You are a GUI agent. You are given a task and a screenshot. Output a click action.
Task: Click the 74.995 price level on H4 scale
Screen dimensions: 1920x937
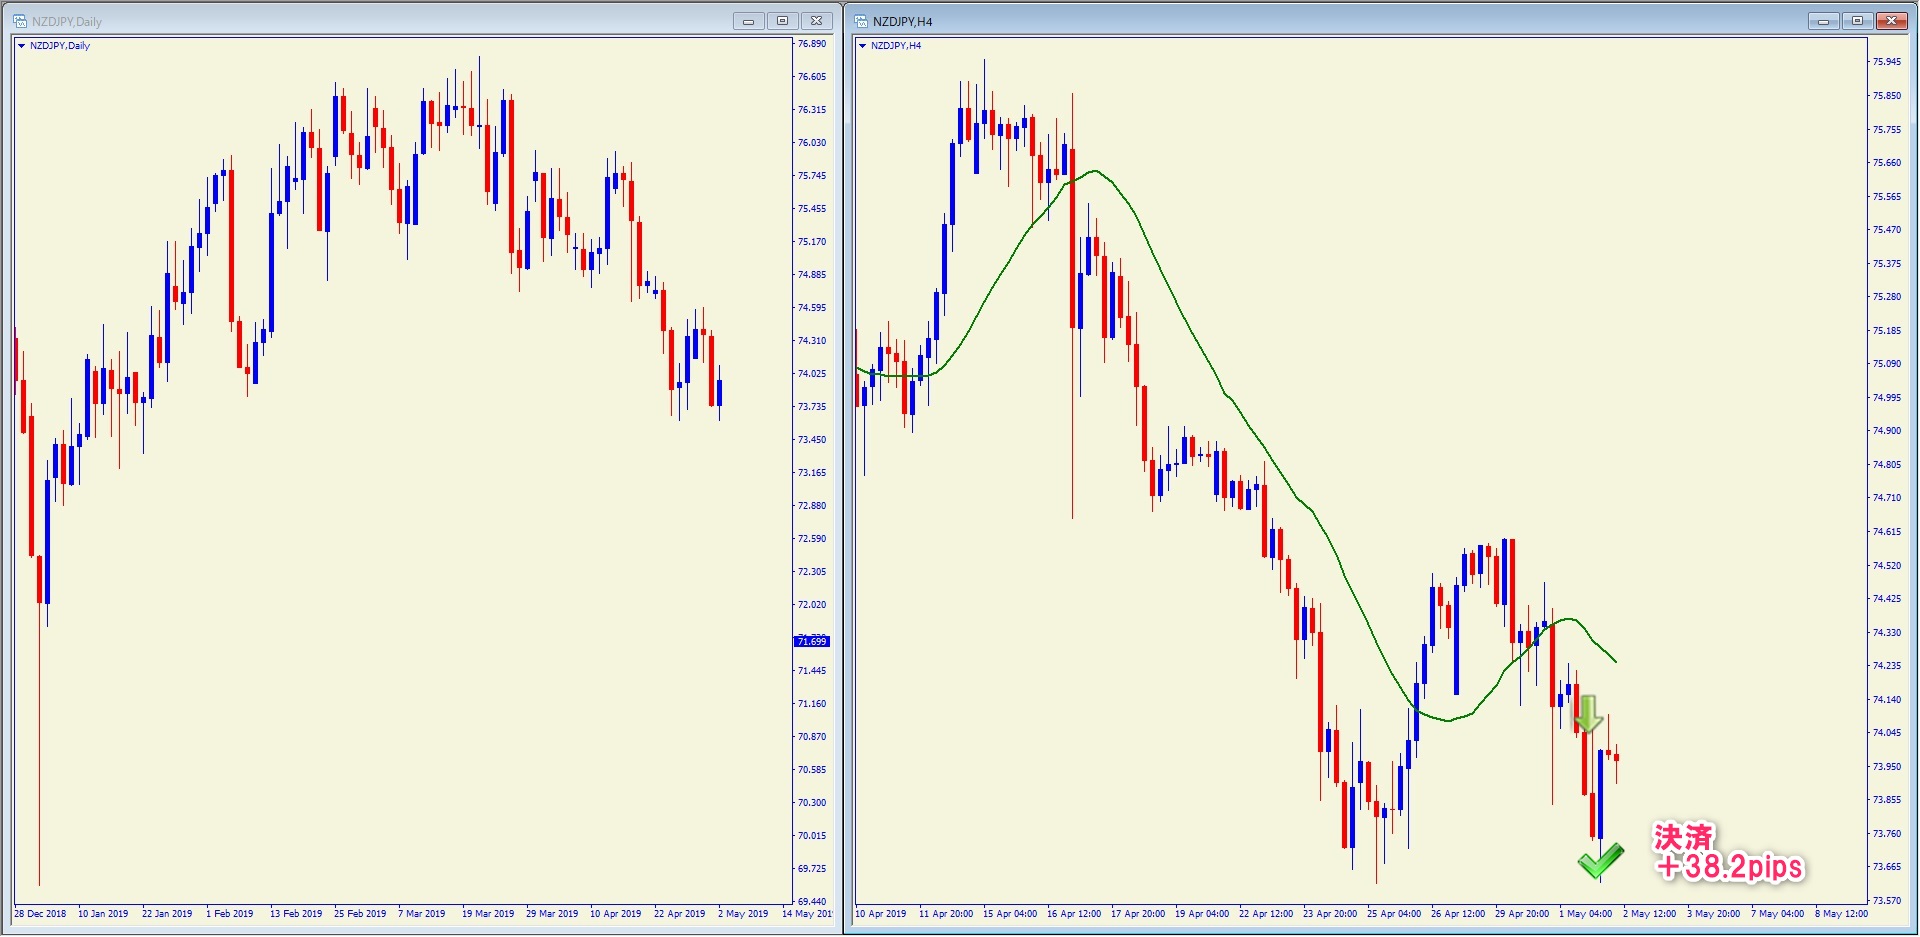coord(1887,398)
